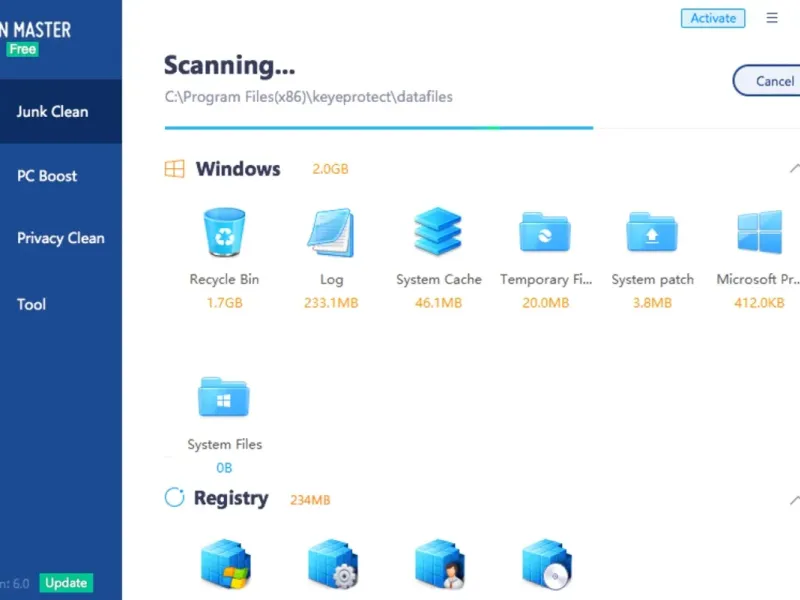Viewport: 800px width, 600px height.
Task: Select the registry cube with user figure
Action: [x=440, y=564]
